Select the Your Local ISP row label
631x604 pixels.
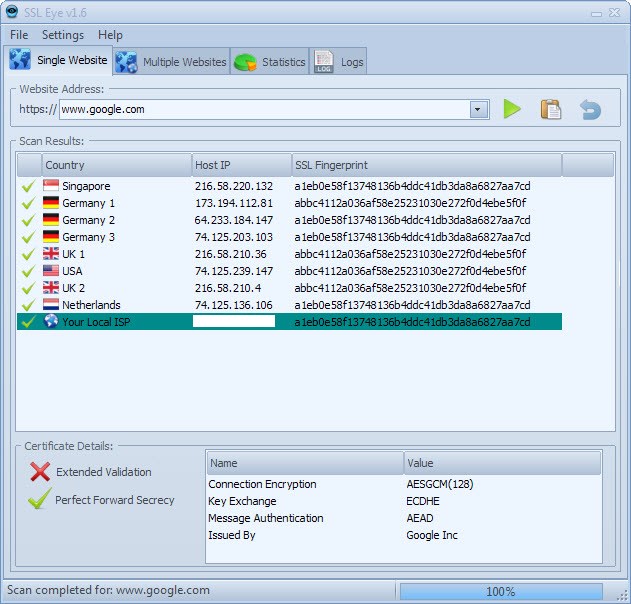(96, 322)
